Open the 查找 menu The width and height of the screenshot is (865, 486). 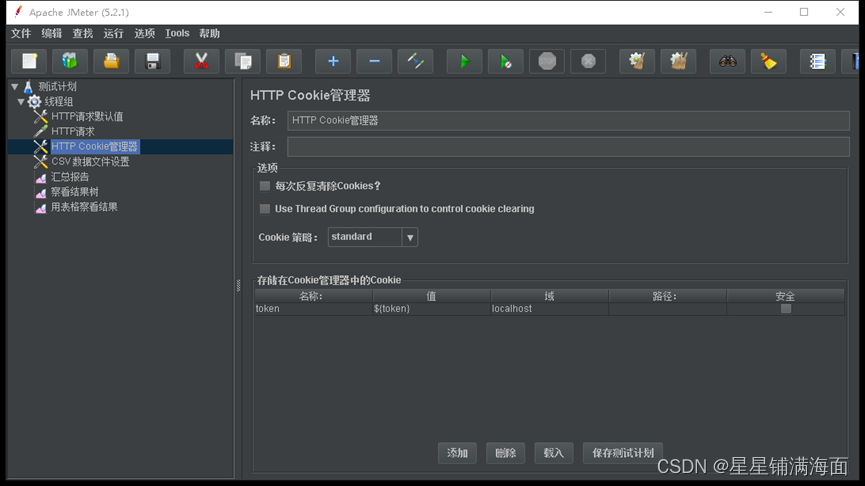coord(83,34)
